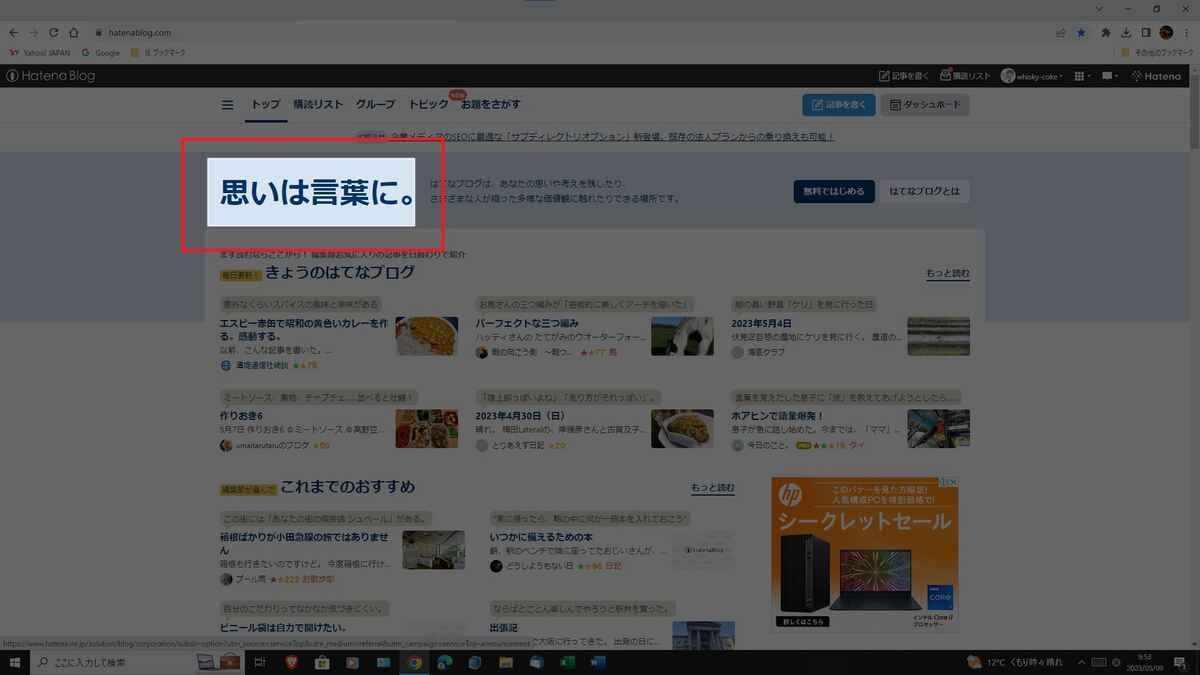Open the article エスビー赤缶で昭和の黄色いカレーを作る

[x=304, y=330]
